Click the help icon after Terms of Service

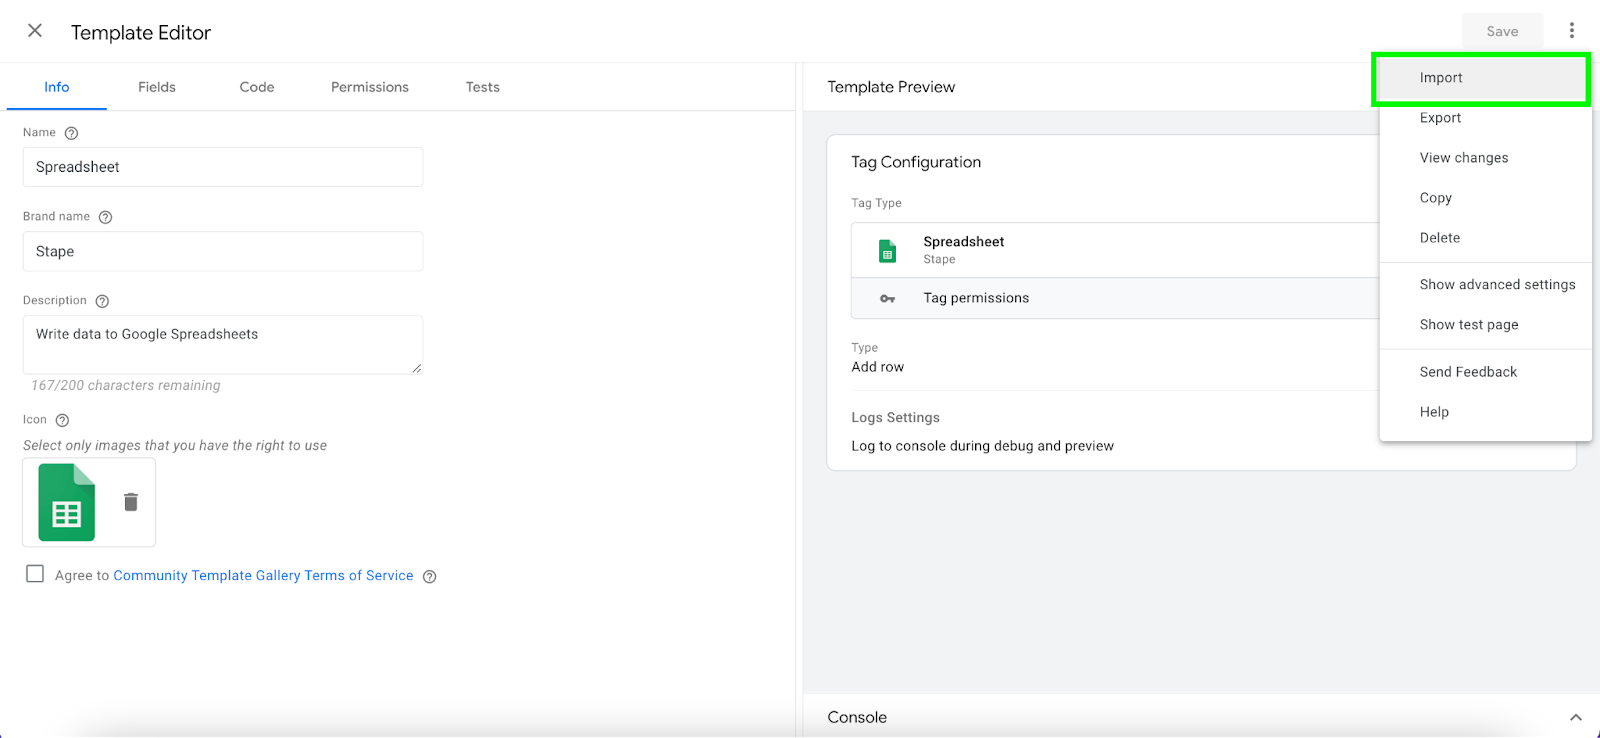[x=429, y=576]
